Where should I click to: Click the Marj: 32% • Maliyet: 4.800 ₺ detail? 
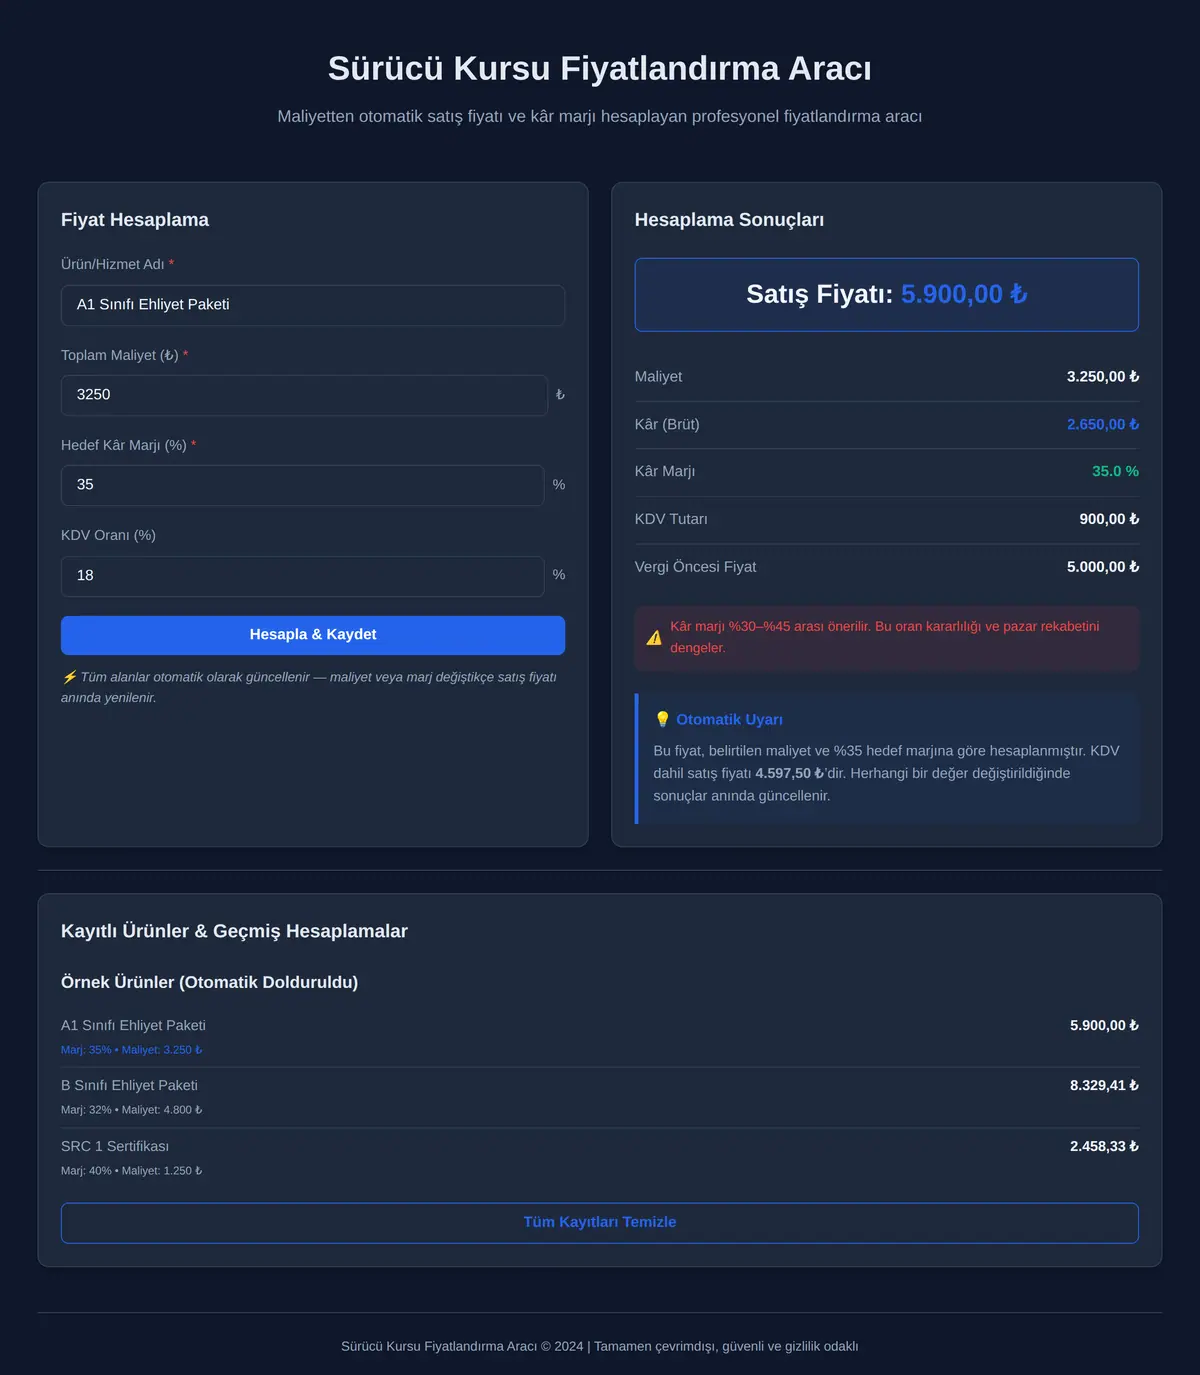click(132, 1110)
